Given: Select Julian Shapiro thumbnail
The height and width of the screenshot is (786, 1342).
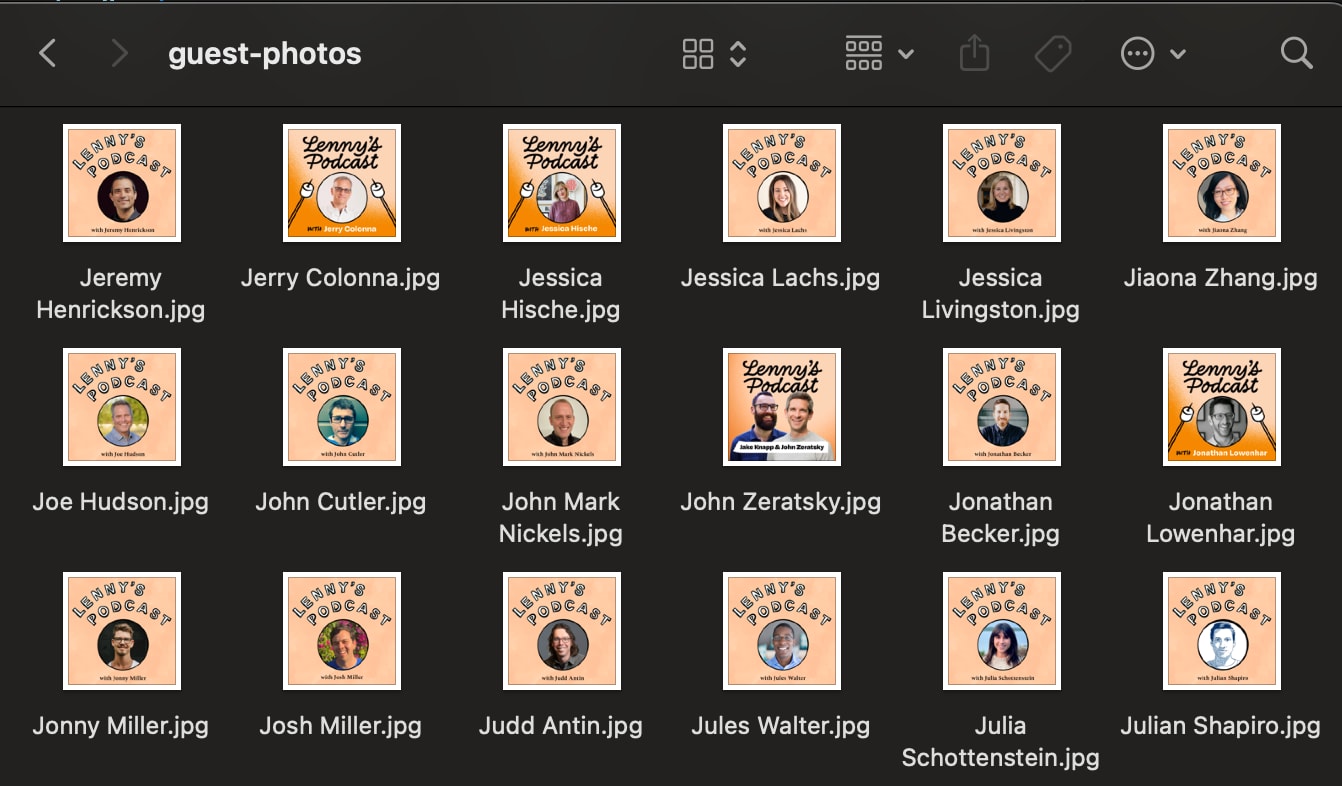Looking at the screenshot, I should (1222, 631).
